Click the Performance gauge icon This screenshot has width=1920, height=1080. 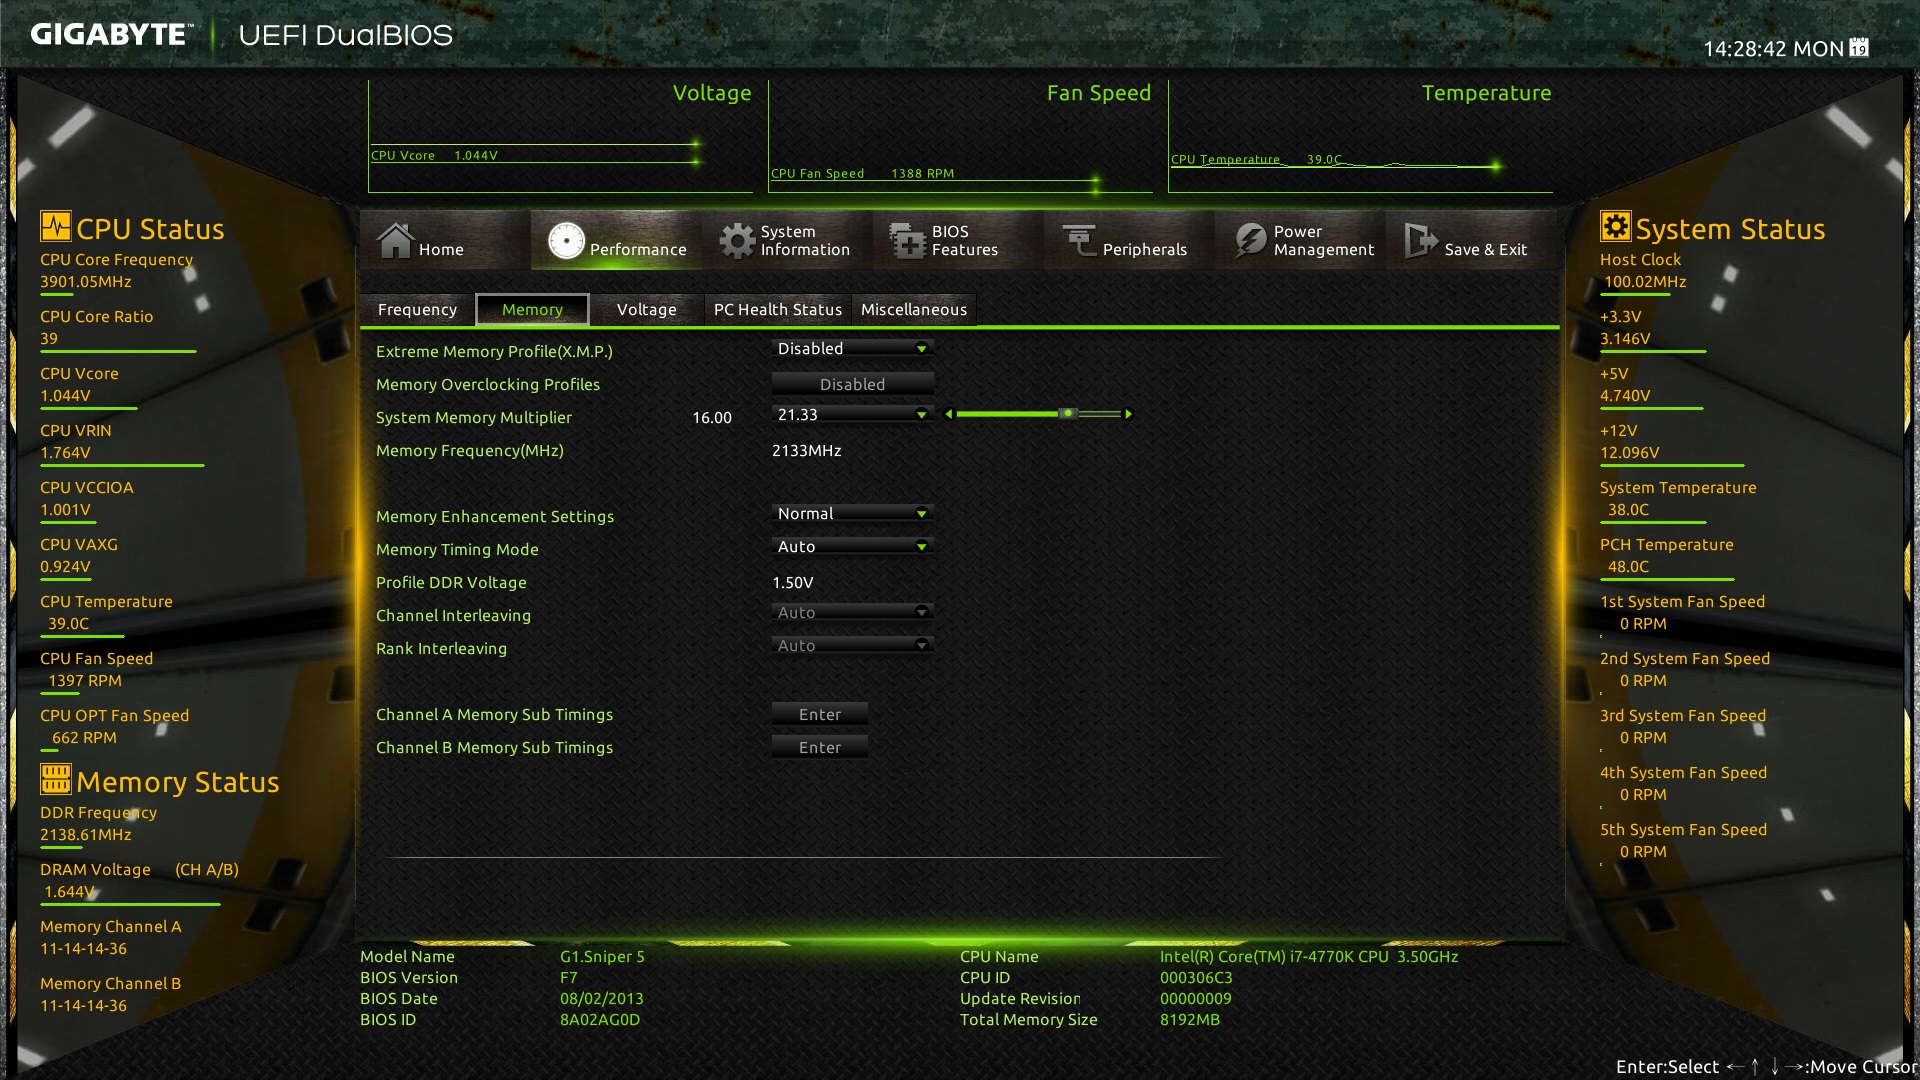click(x=566, y=240)
